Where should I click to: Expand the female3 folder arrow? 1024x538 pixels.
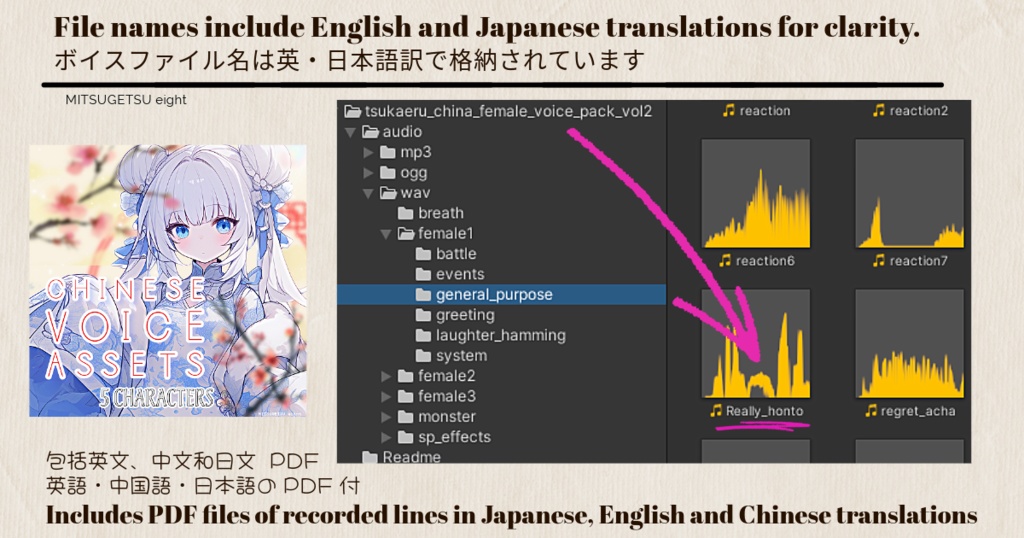point(386,396)
